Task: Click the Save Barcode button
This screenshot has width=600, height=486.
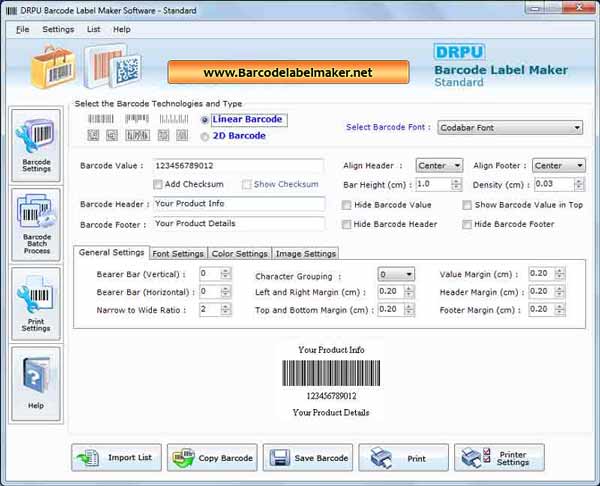Action: click(308, 458)
